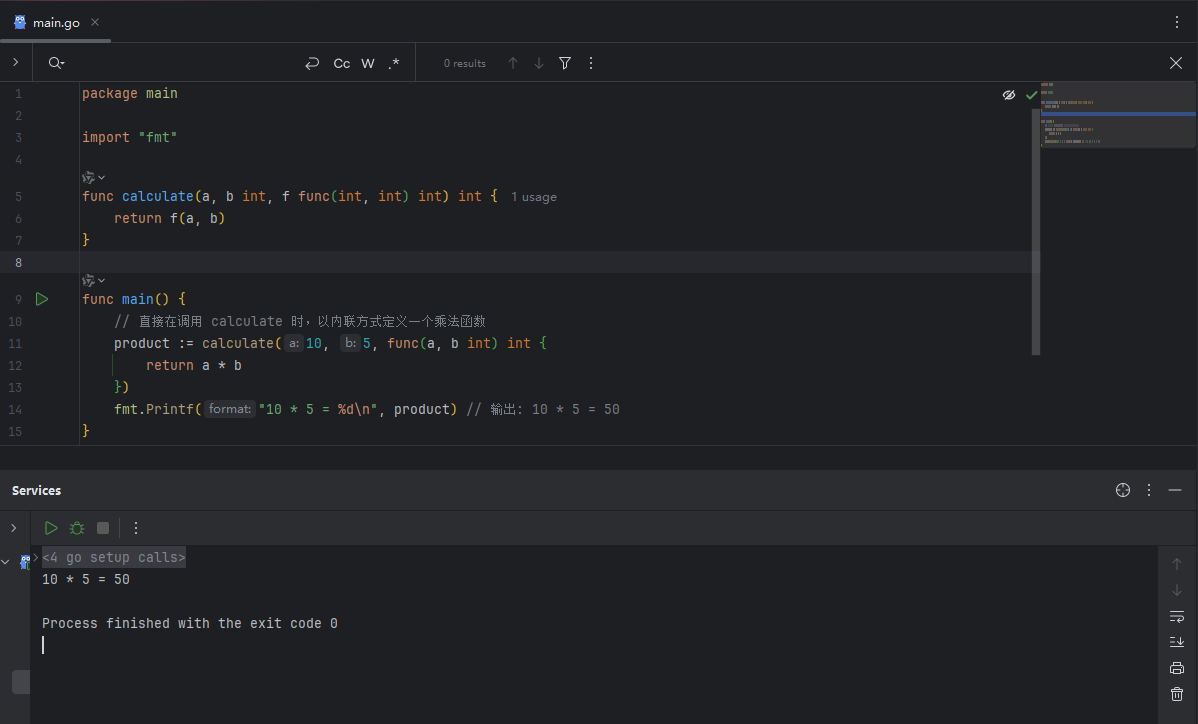
Task: Toggle Match Case (Cc) in find bar
Action: [x=342, y=63]
